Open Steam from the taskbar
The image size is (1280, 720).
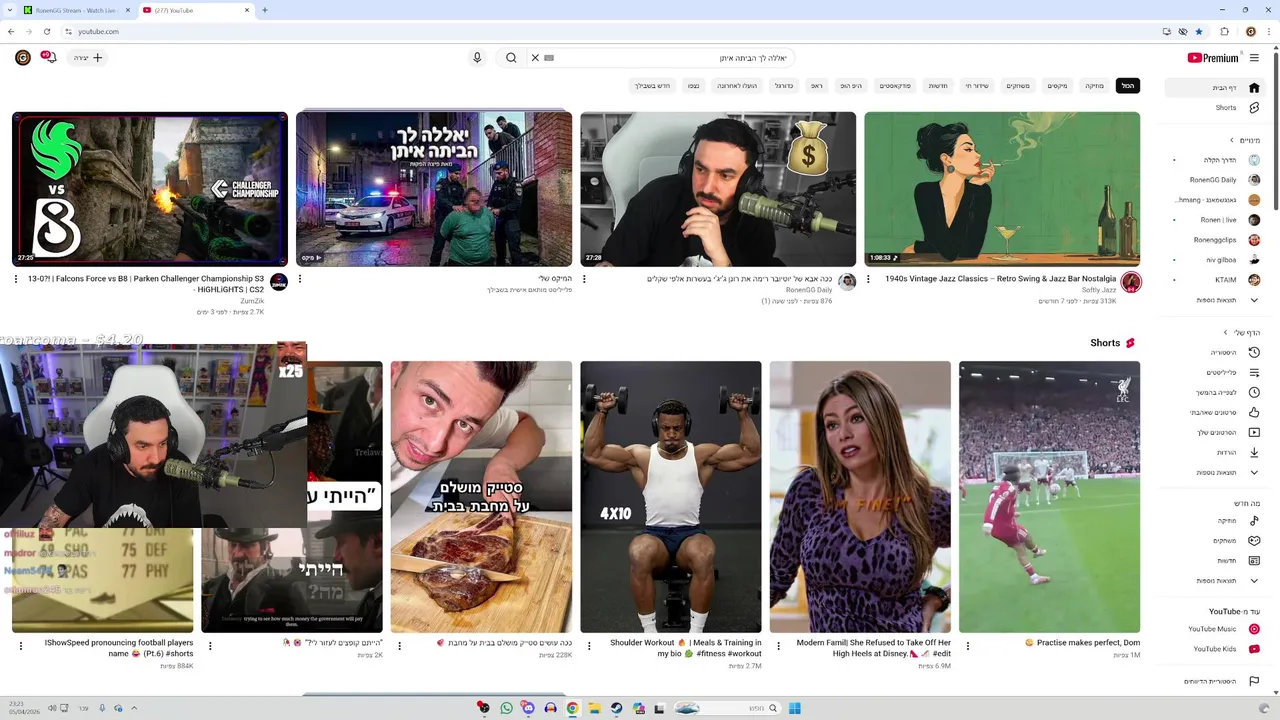(616, 708)
